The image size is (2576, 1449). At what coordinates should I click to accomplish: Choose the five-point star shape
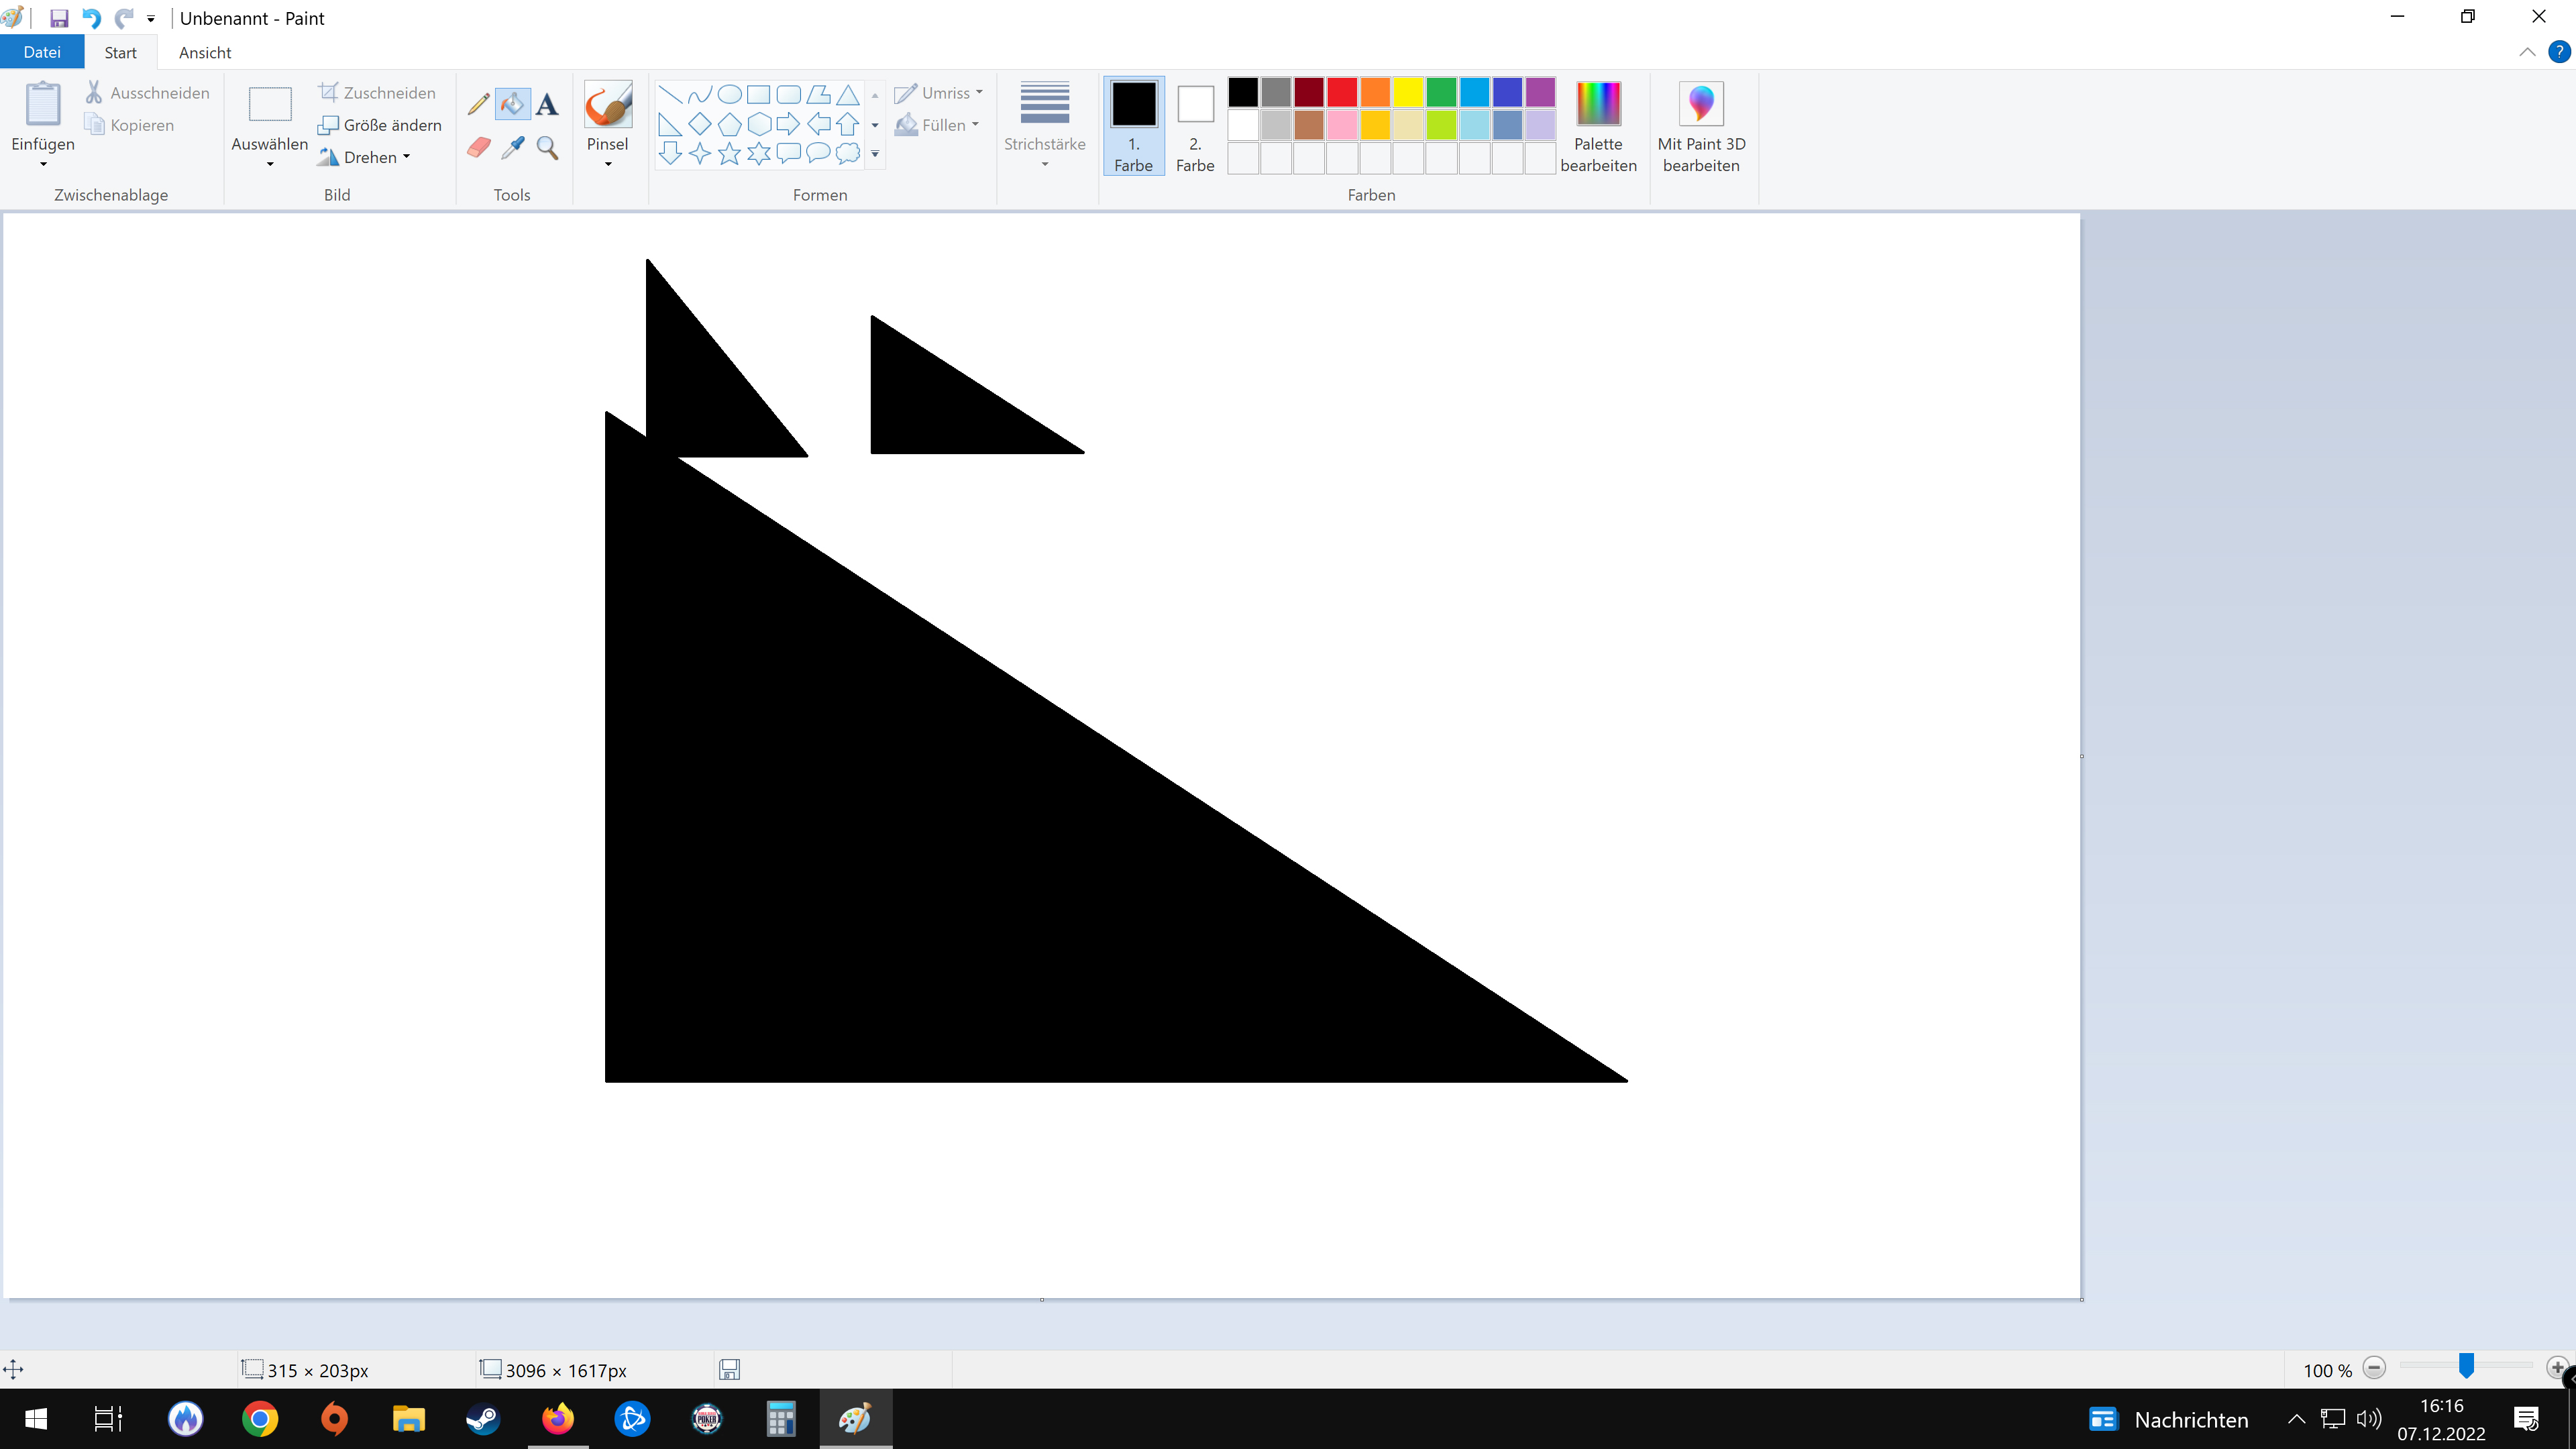(729, 153)
